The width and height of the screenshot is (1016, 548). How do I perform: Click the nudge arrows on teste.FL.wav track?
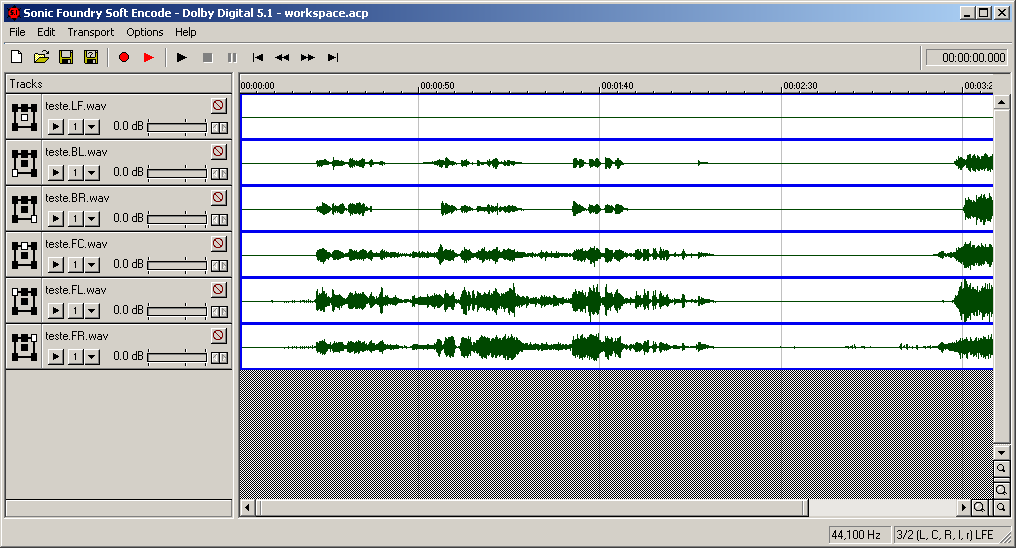[219, 312]
